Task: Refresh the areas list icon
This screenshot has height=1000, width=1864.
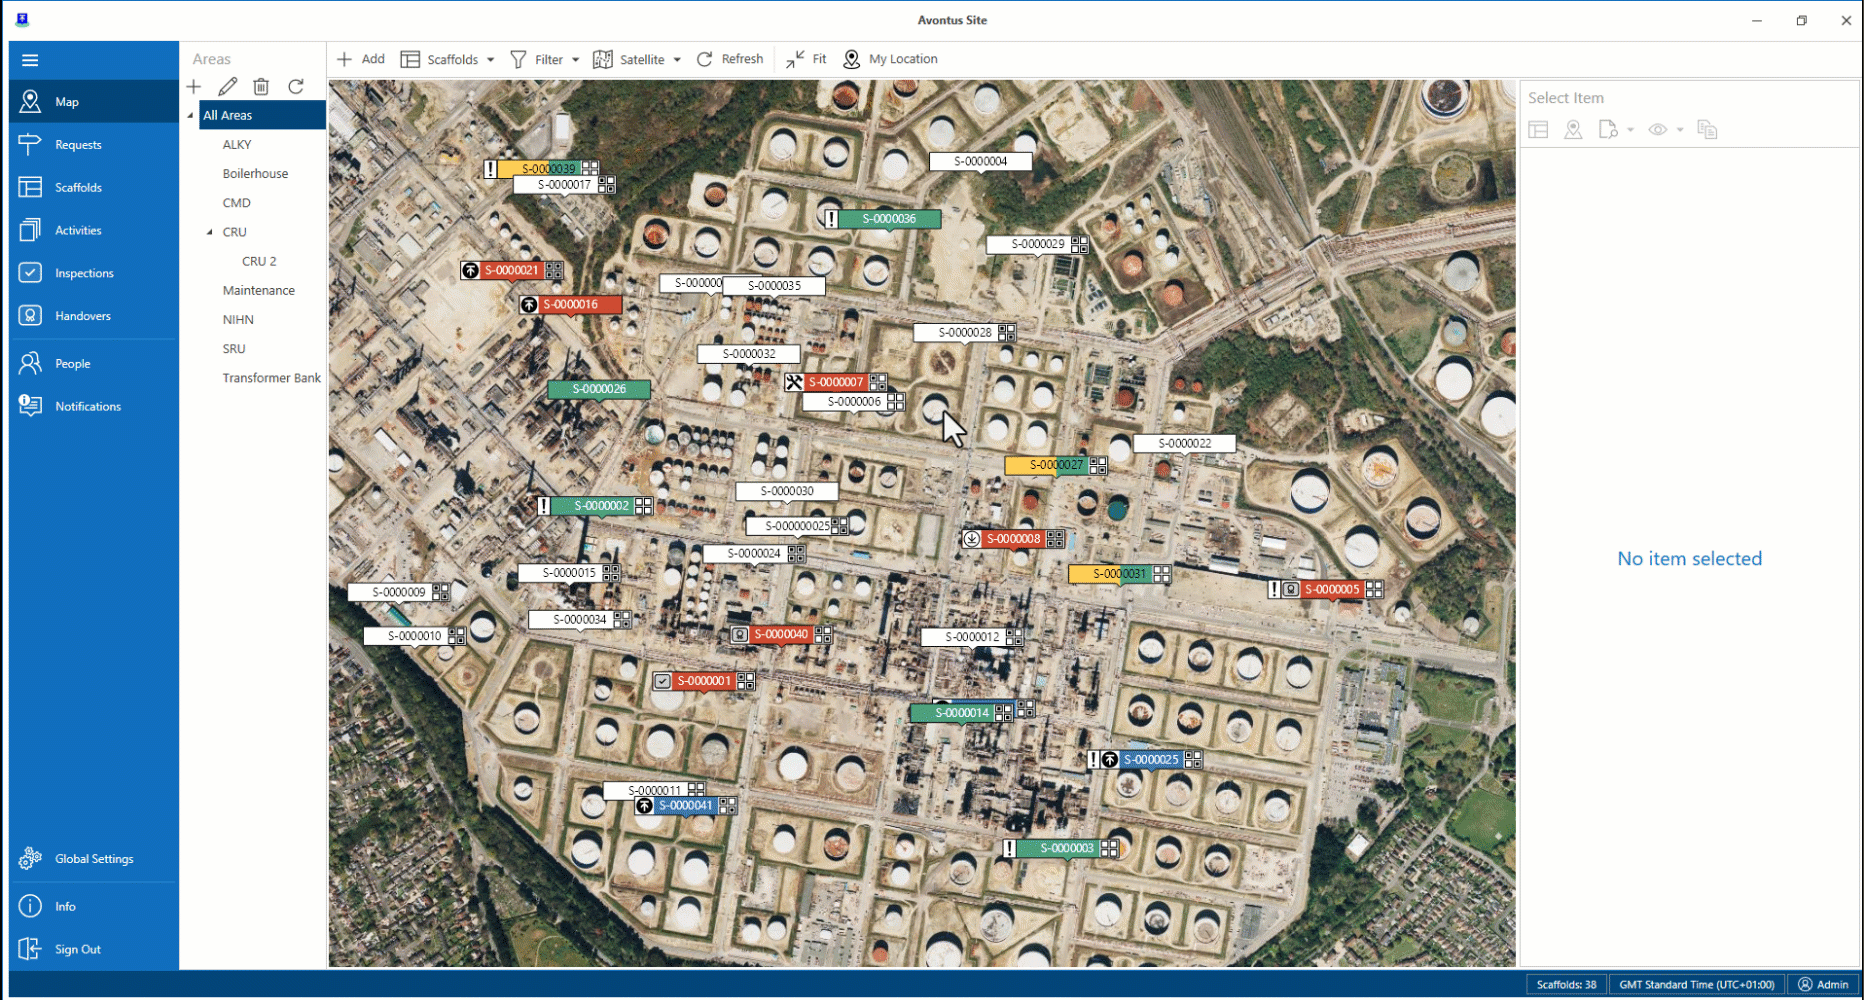Action: tap(296, 87)
